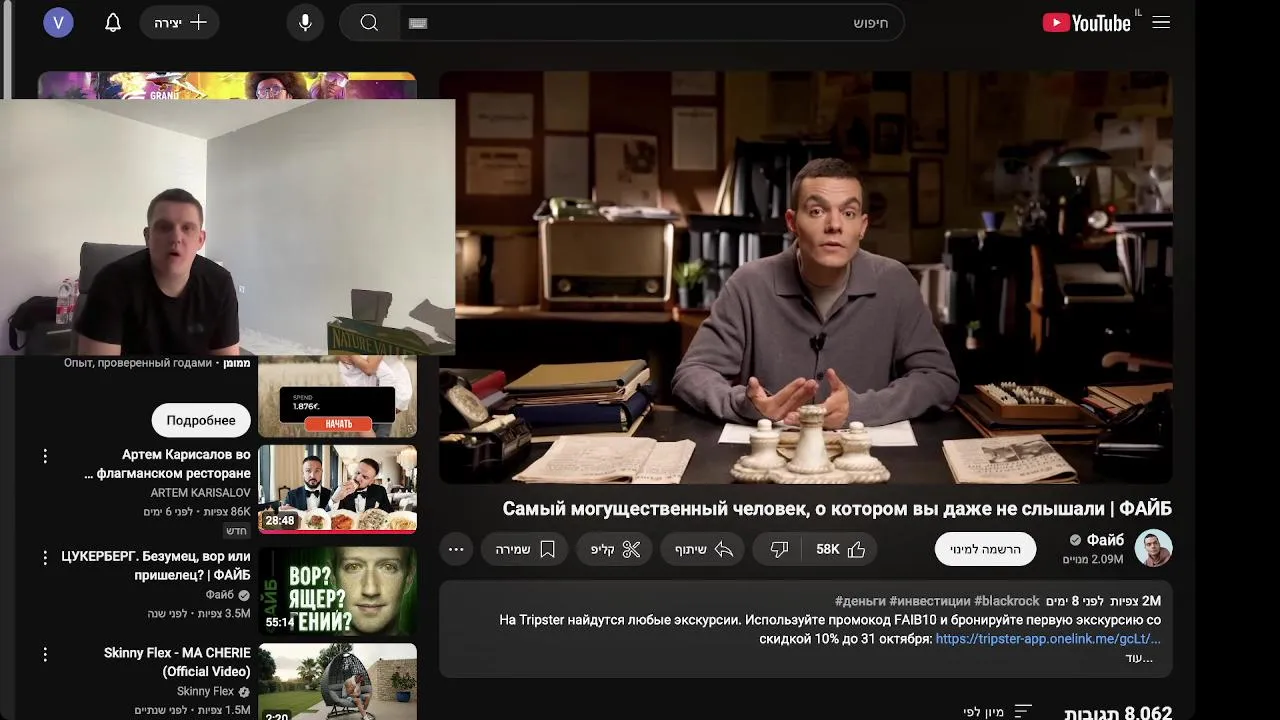Open options menu for ЦУКЕРБЕРГ video
This screenshot has width=1280, height=720.
45,557
